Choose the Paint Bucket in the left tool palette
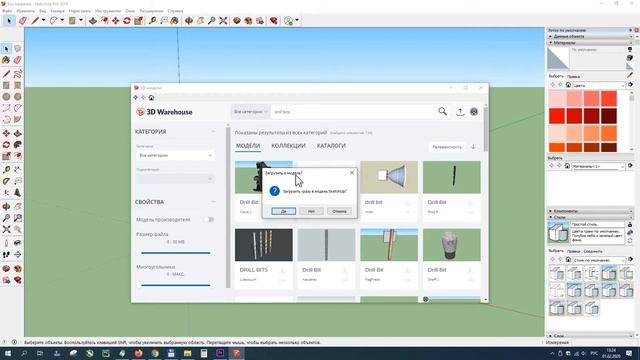Viewport: 640px width, 360px height. [x=6, y=60]
